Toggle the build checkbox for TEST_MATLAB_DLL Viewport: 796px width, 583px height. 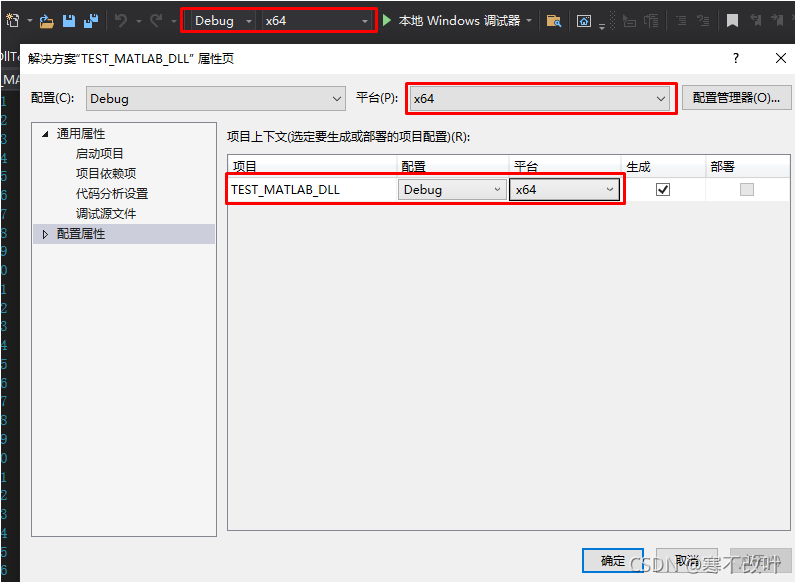click(x=663, y=189)
